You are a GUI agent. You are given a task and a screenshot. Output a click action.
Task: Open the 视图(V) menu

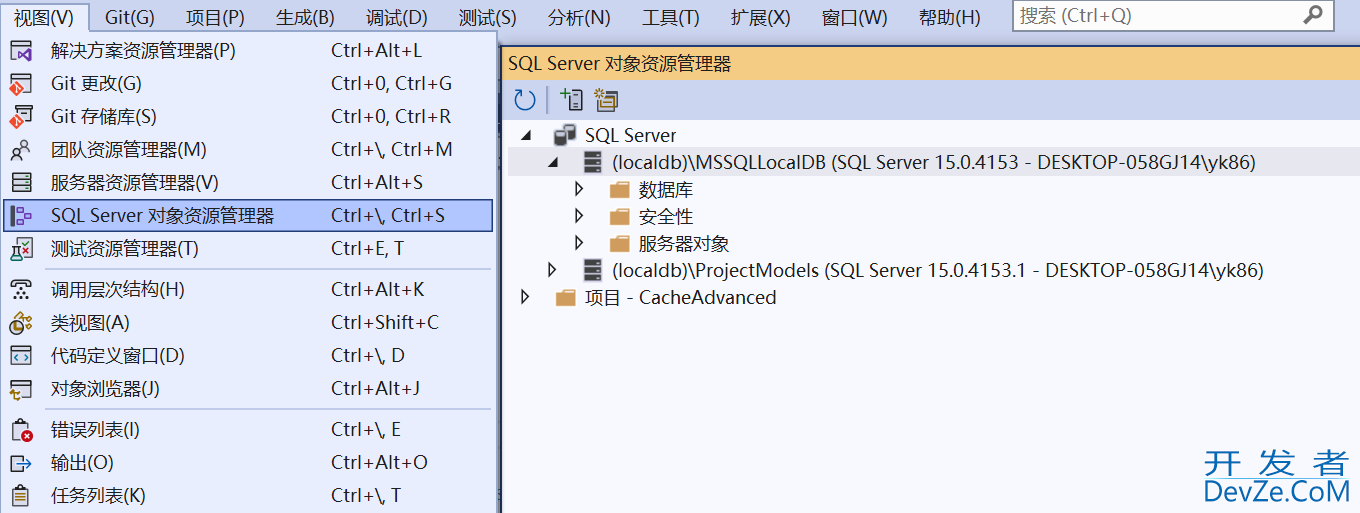(44, 17)
